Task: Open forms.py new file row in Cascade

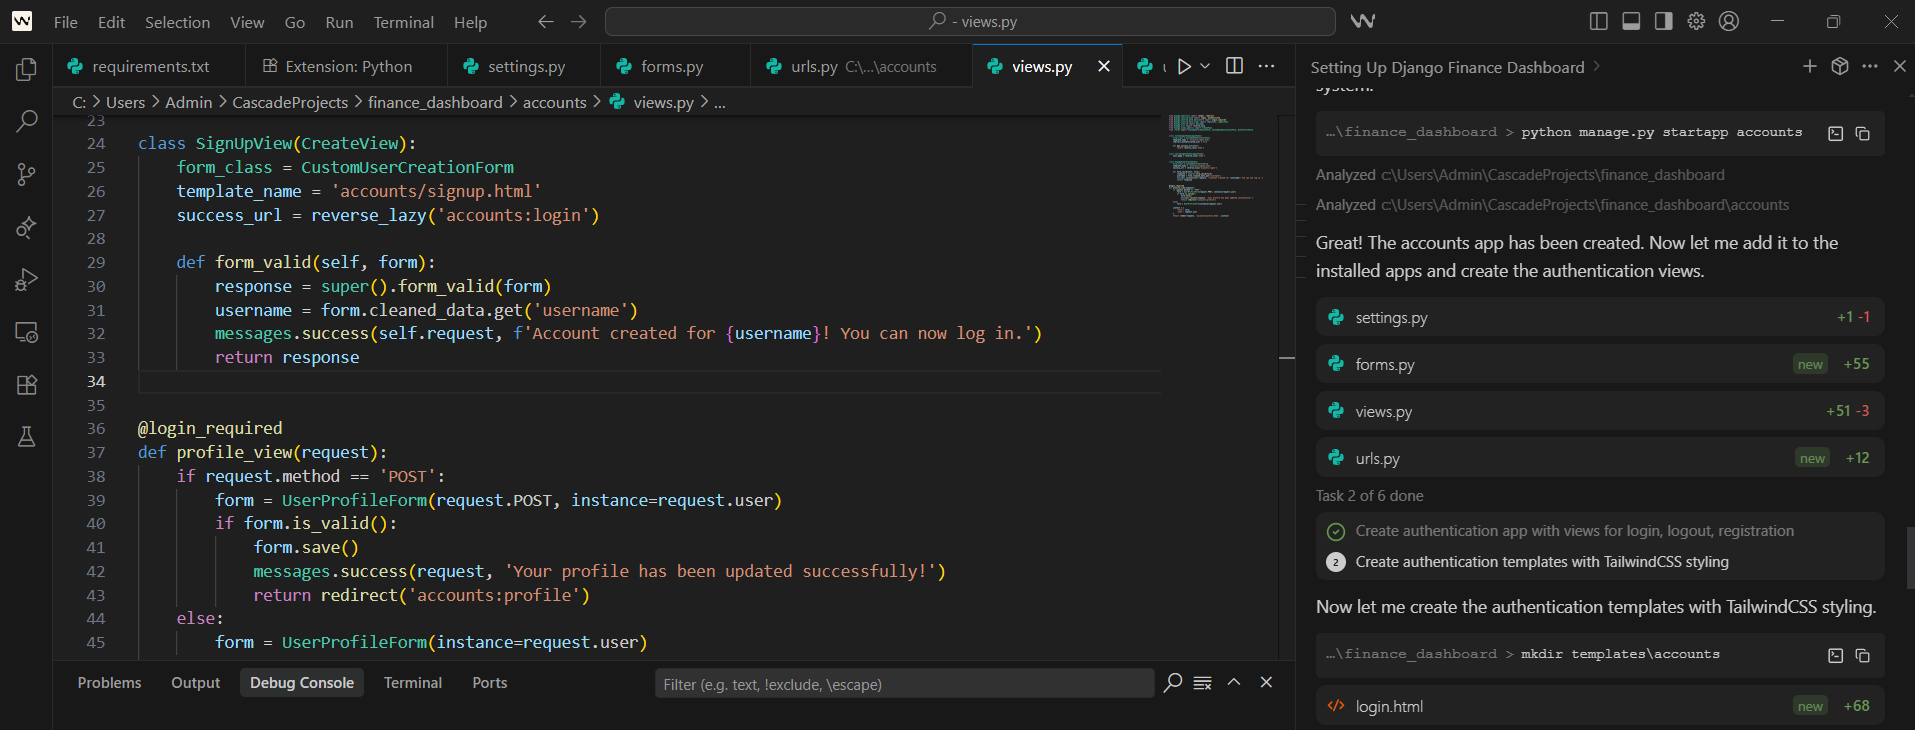Action: pyautogui.click(x=1600, y=364)
